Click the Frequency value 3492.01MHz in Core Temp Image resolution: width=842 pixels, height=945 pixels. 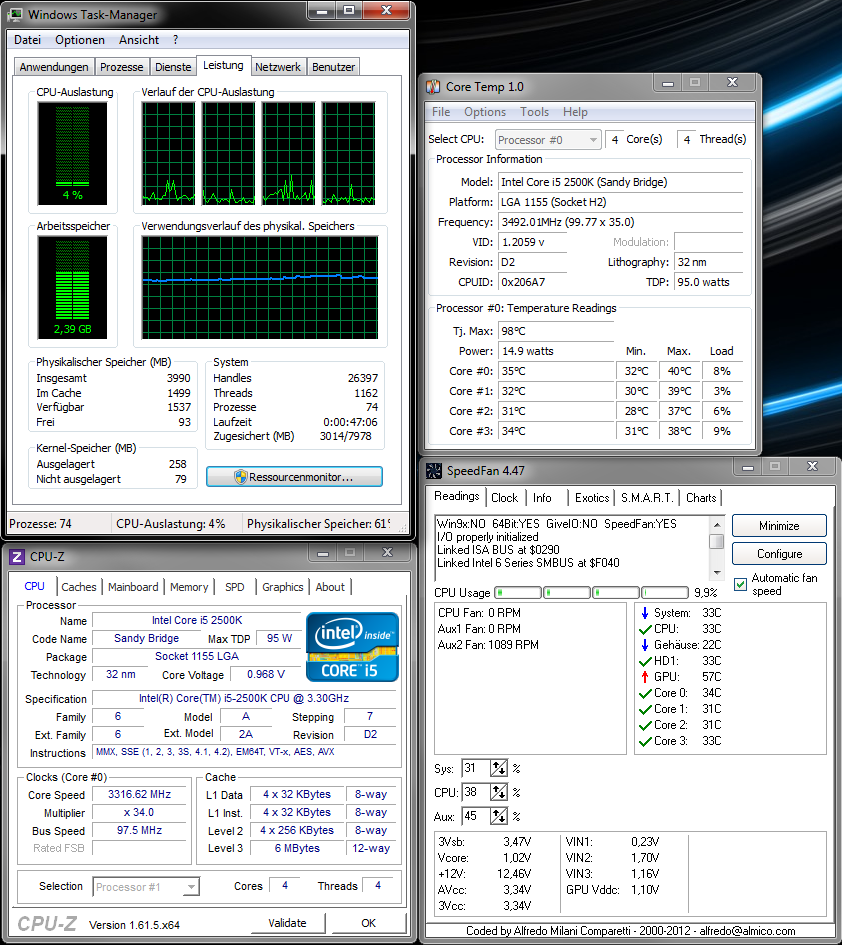(568, 222)
